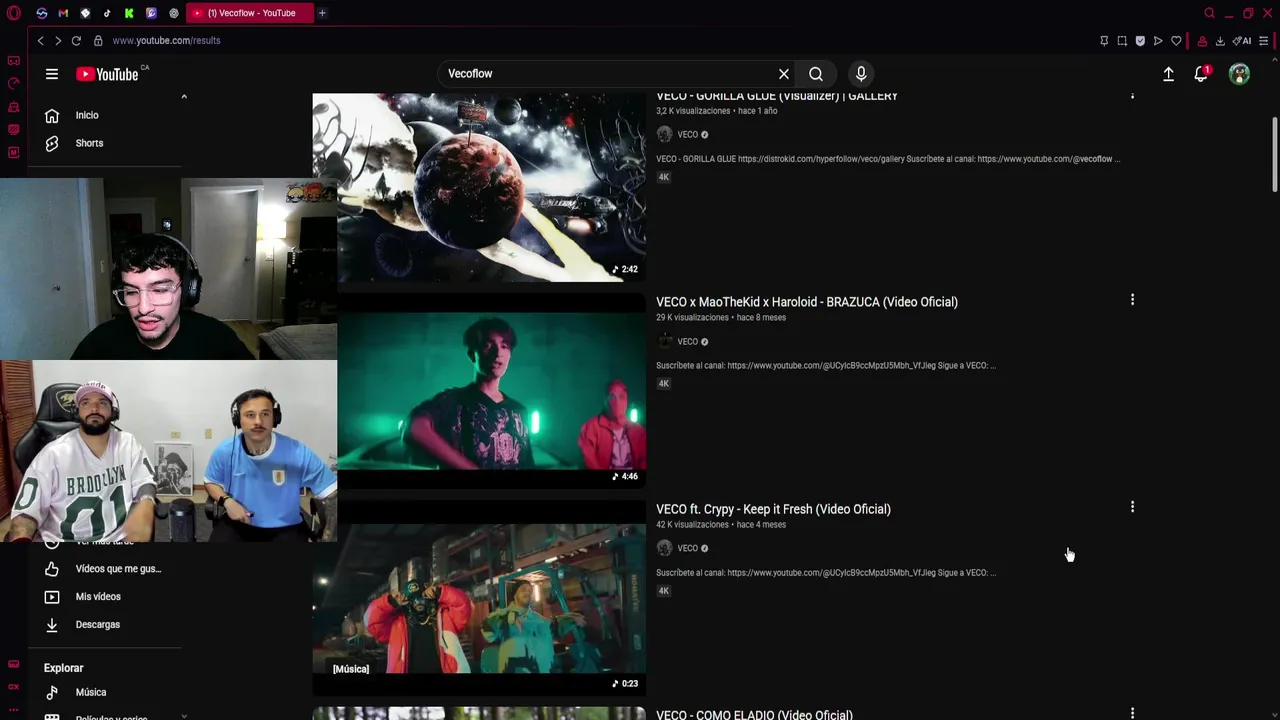Screen dimensions: 1280x720
Task: Open Descargas in the sidebar
Action: pos(108,625)
